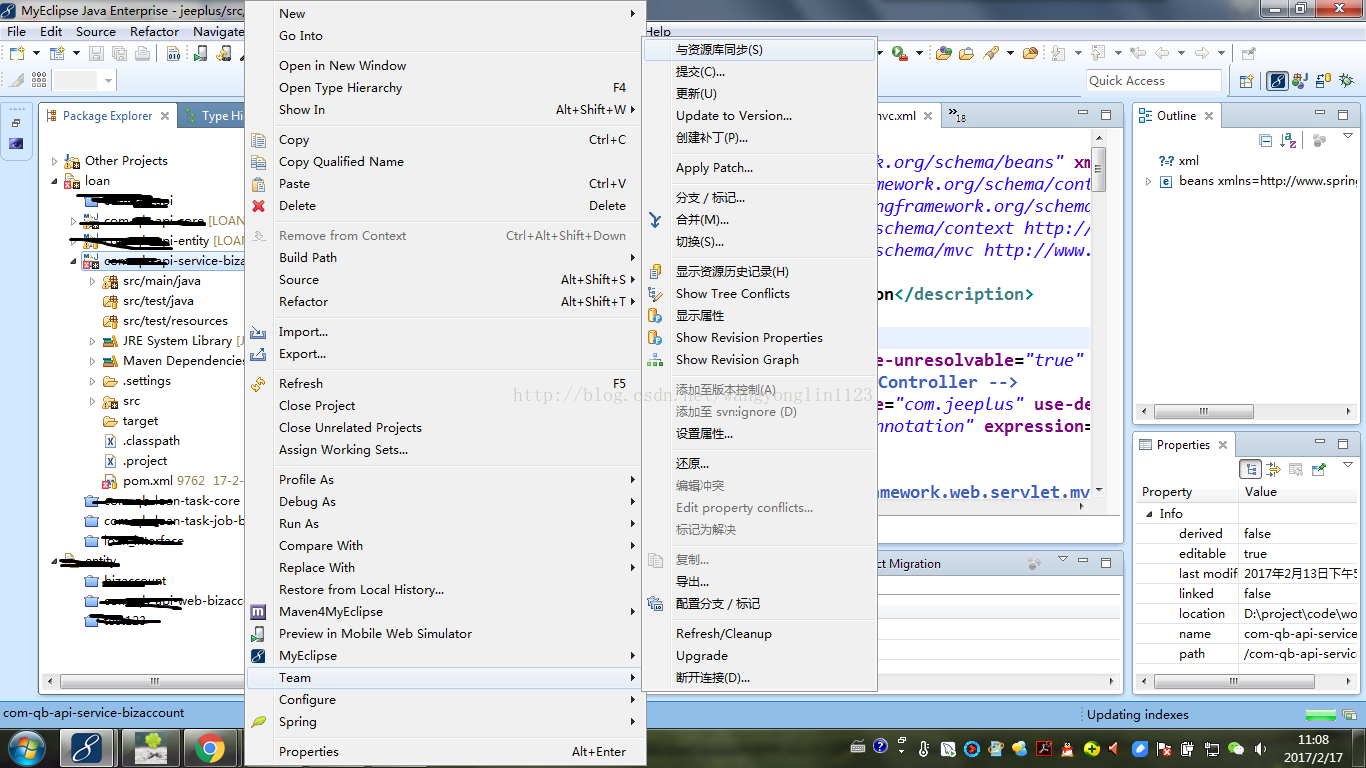
Task: Switch to the Debug perspective bug icon
Action: pyautogui.click(x=1346, y=81)
